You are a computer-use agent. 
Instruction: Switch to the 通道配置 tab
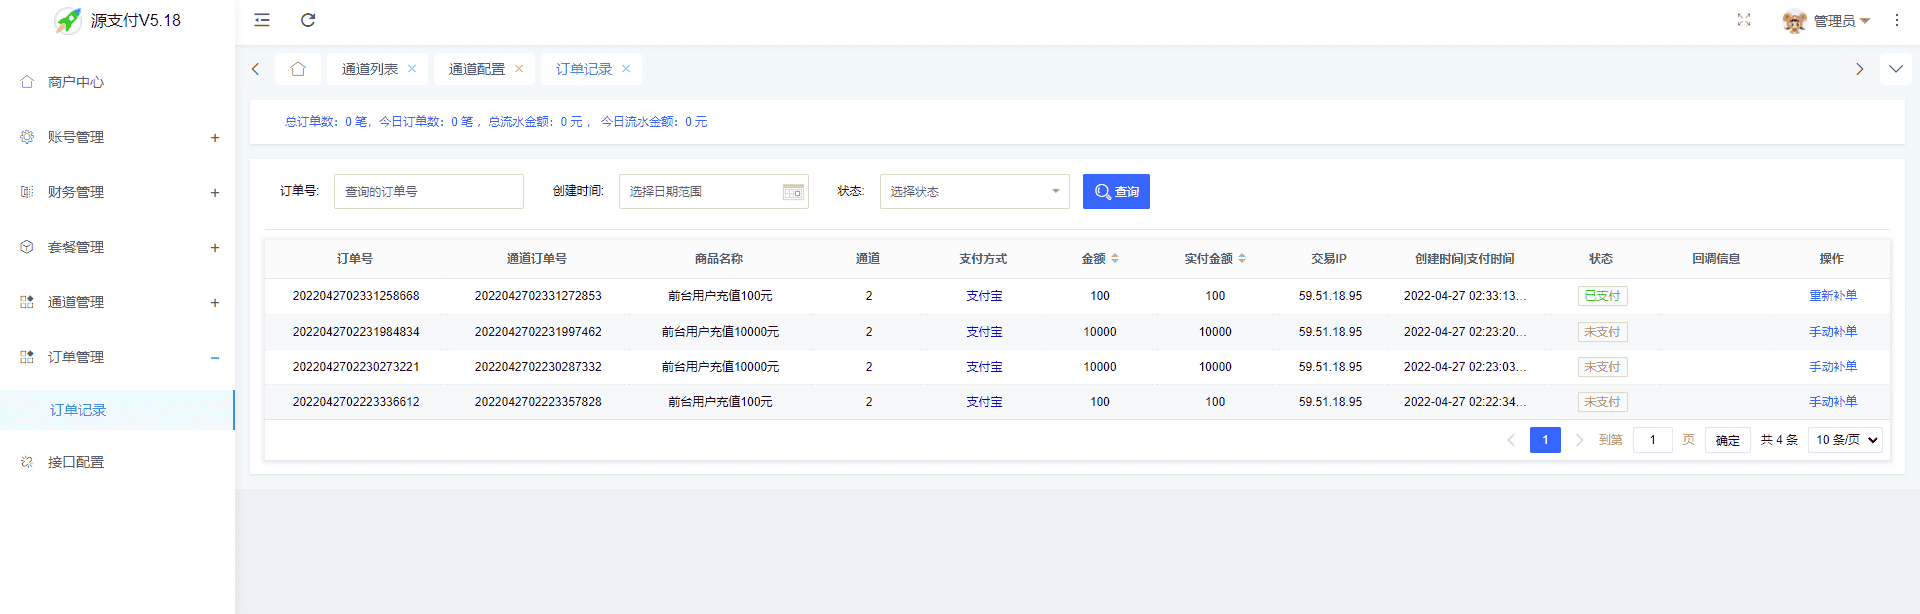pos(477,69)
